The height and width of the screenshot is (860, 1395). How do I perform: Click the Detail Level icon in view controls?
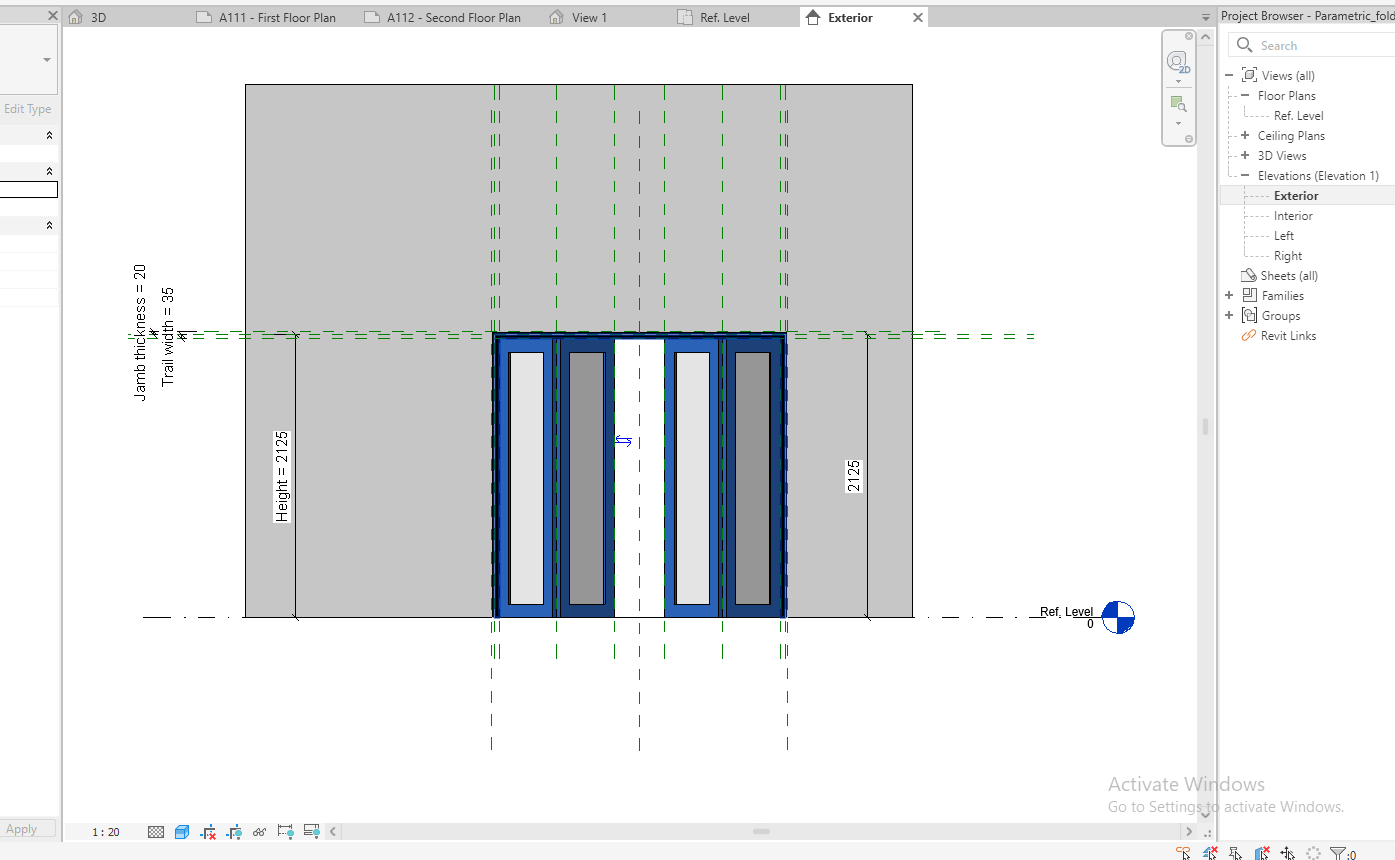156,832
